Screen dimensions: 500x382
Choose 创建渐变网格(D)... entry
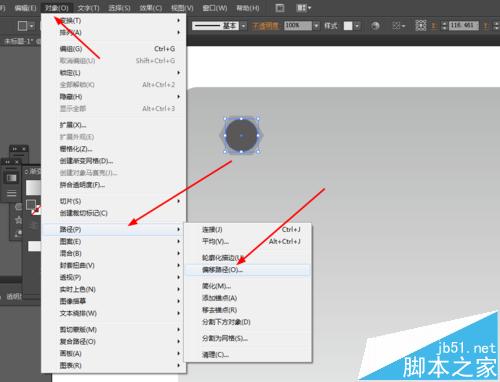(x=113, y=161)
